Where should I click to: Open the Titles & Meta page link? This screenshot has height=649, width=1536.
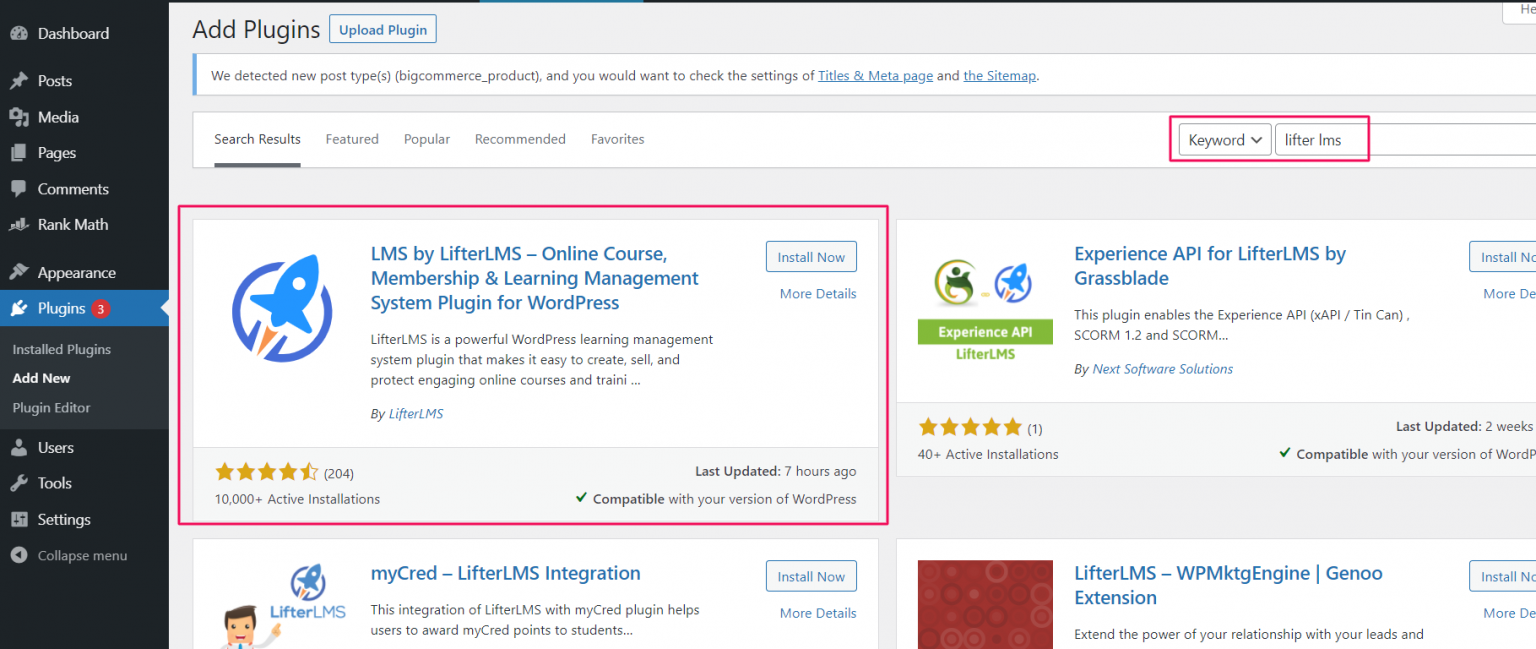click(875, 75)
